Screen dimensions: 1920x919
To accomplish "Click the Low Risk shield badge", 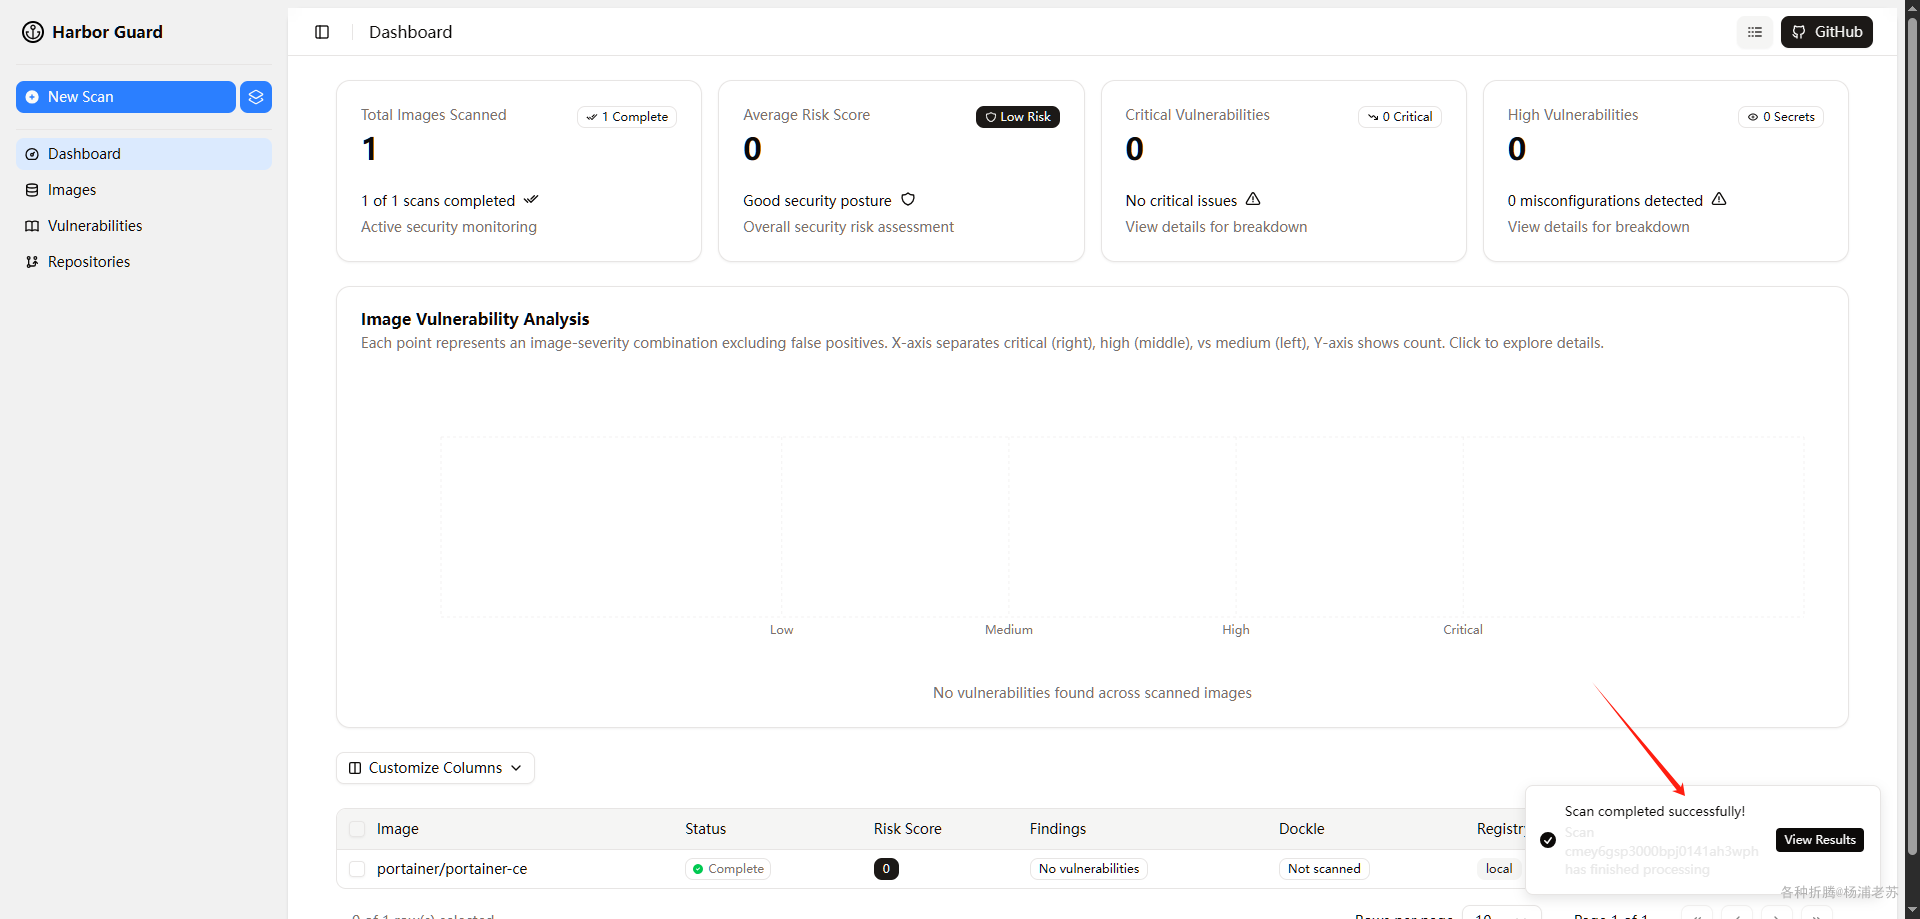I will (x=1018, y=117).
